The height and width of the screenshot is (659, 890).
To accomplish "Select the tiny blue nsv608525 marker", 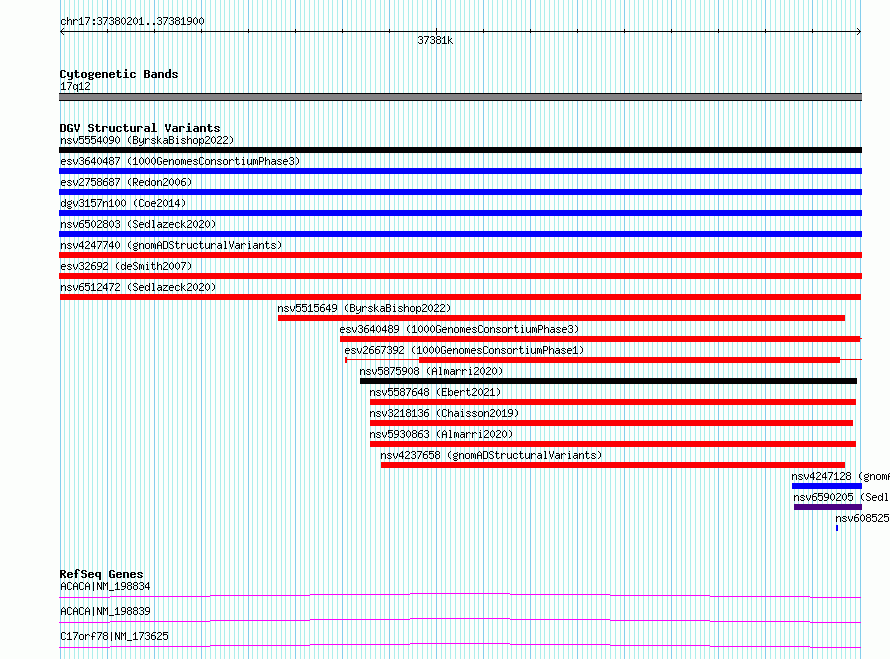I will (837, 528).
